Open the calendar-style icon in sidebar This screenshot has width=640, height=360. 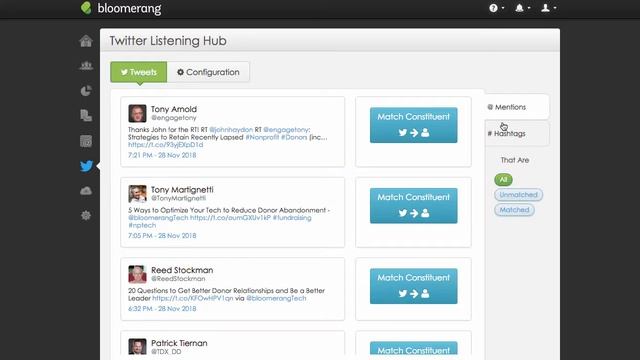(x=86, y=141)
